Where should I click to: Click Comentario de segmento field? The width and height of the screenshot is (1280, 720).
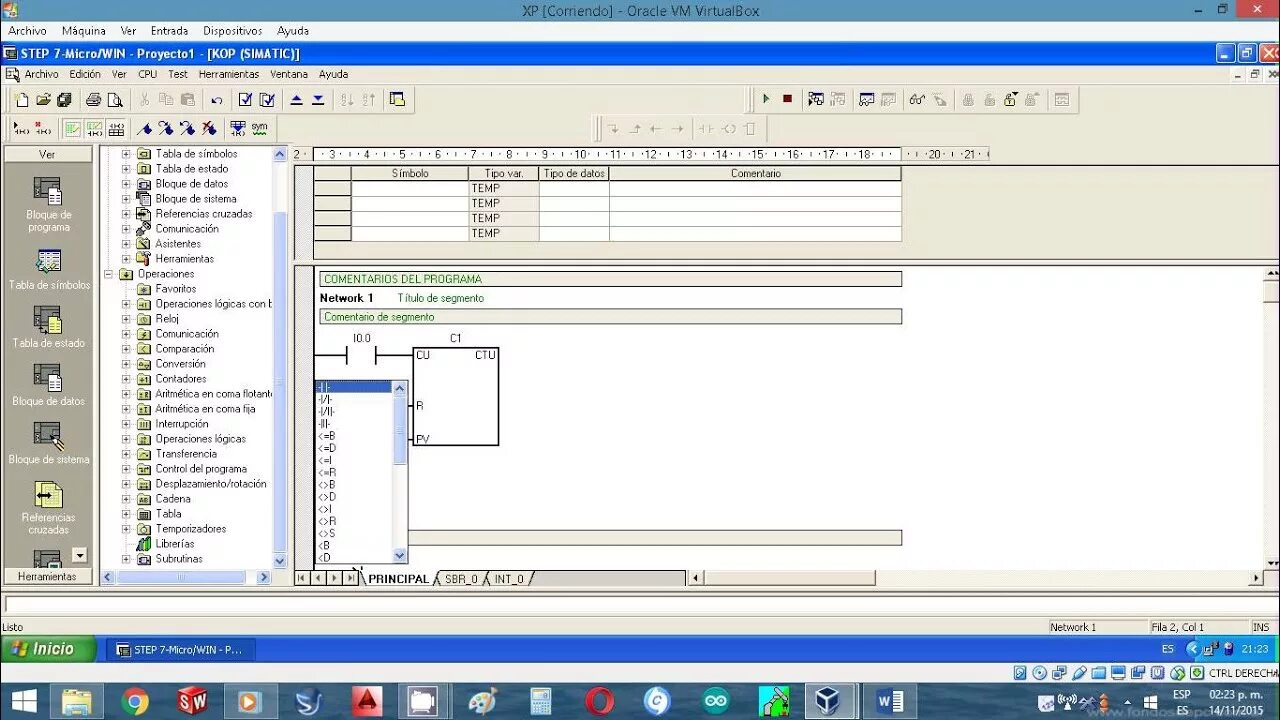tap(610, 317)
